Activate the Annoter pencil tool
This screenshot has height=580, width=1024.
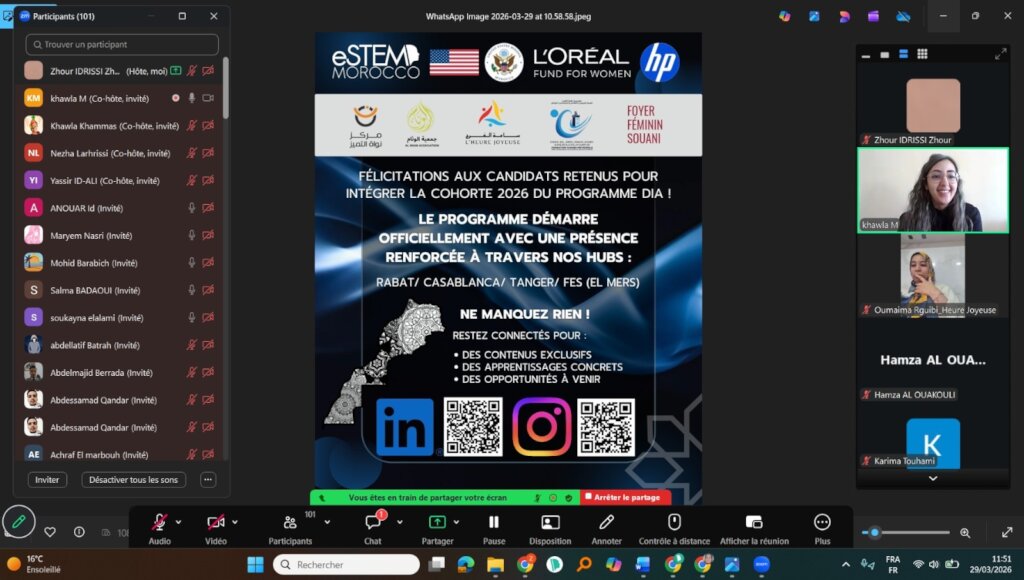606,528
